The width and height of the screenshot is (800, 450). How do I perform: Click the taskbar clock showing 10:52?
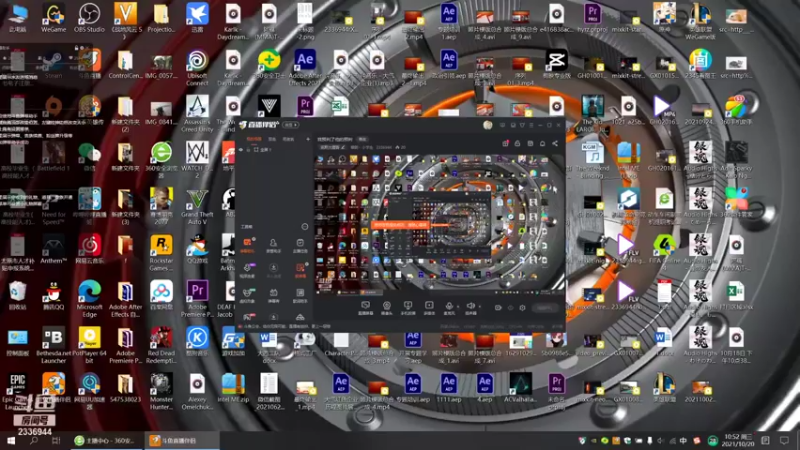pyautogui.click(x=739, y=440)
